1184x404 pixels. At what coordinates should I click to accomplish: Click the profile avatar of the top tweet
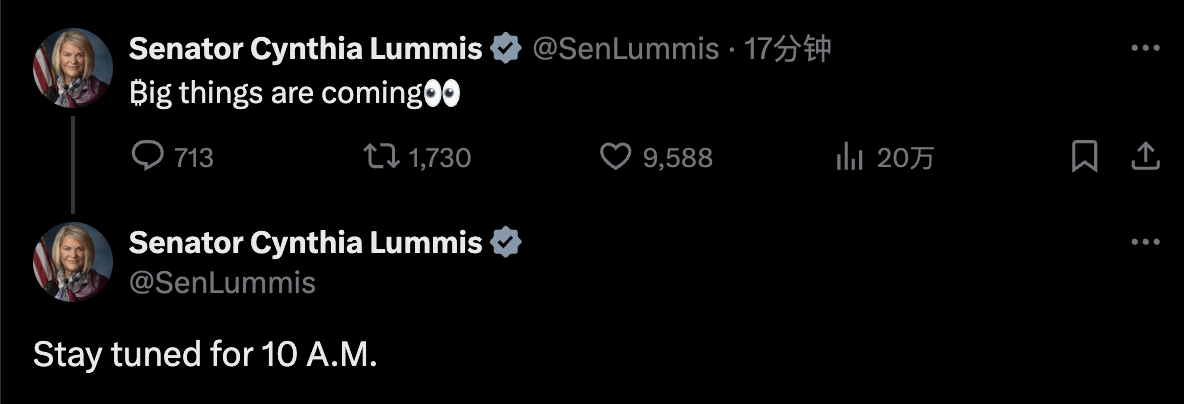pyautogui.click(x=72, y=66)
